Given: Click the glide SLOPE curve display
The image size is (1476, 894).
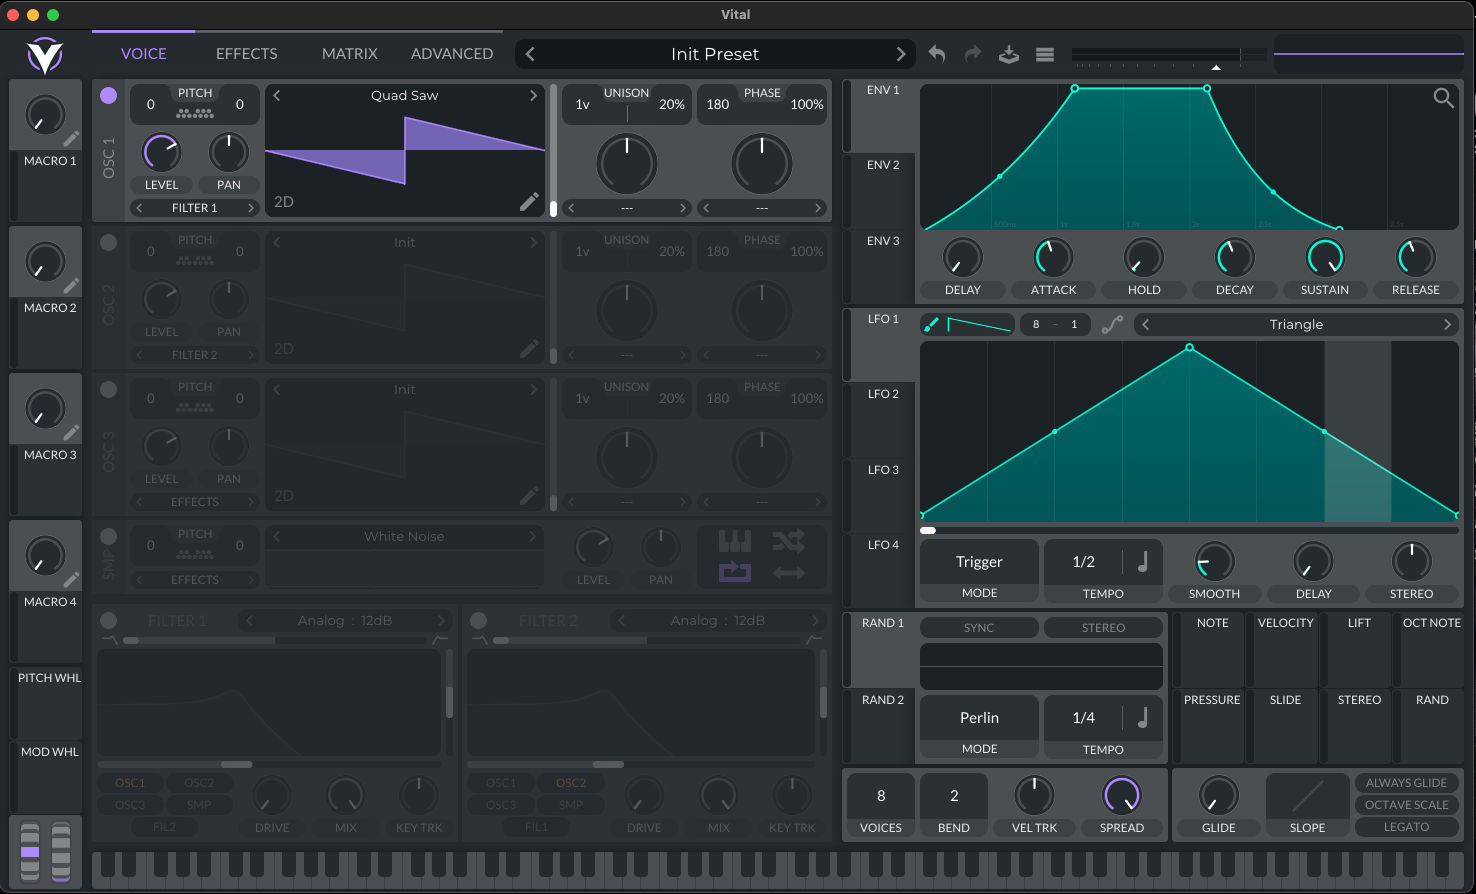Looking at the screenshot, I should pyautogui.click(x=1307, y=796).
